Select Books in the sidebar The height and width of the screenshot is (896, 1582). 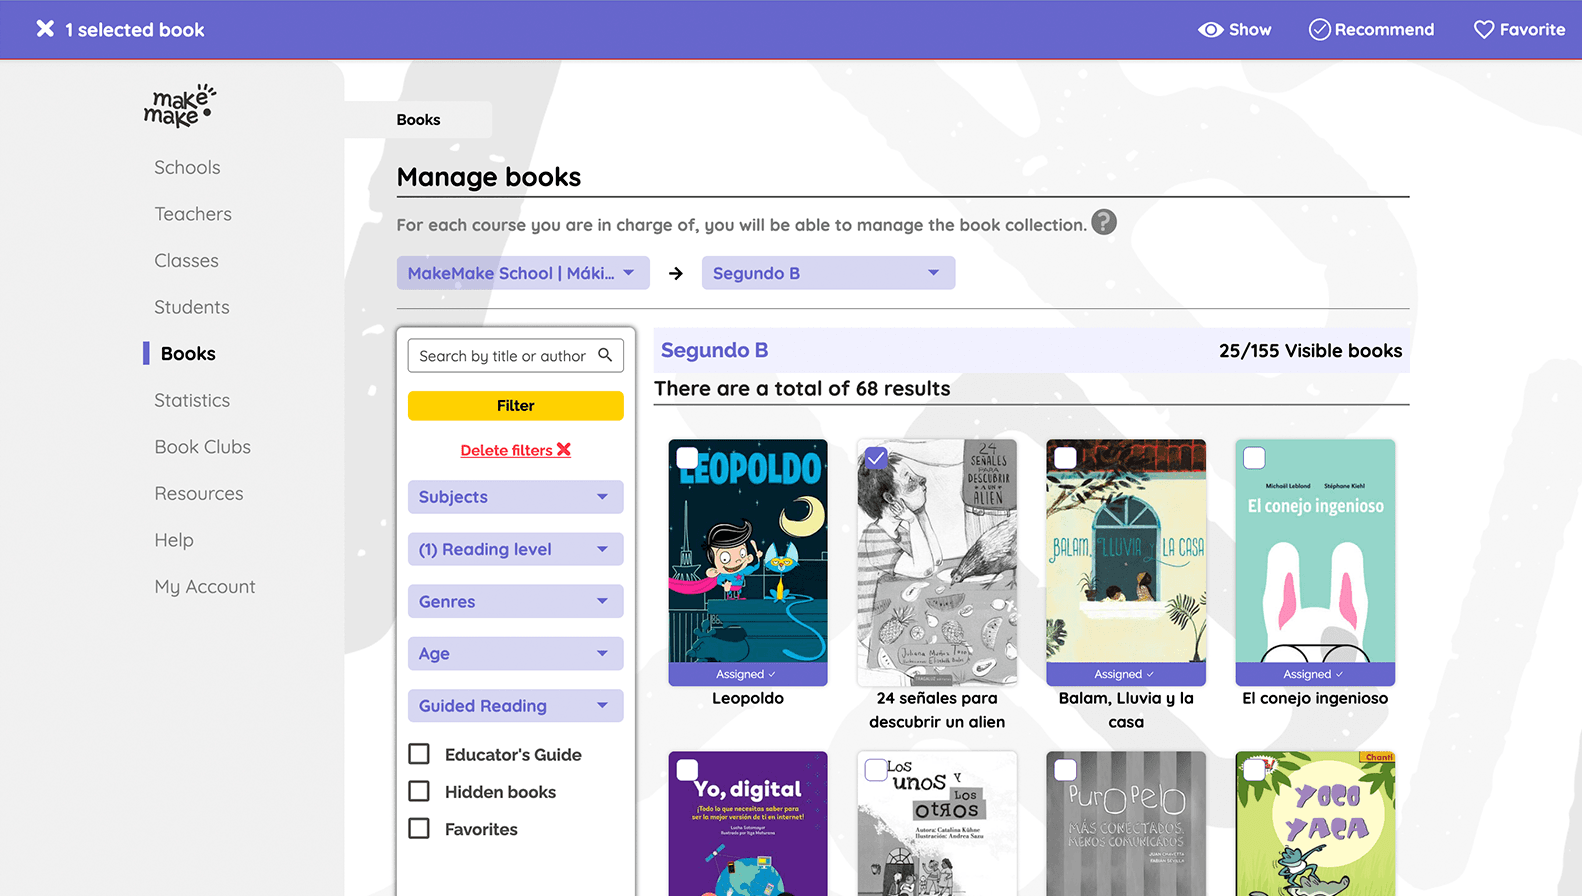pos(188,353)
